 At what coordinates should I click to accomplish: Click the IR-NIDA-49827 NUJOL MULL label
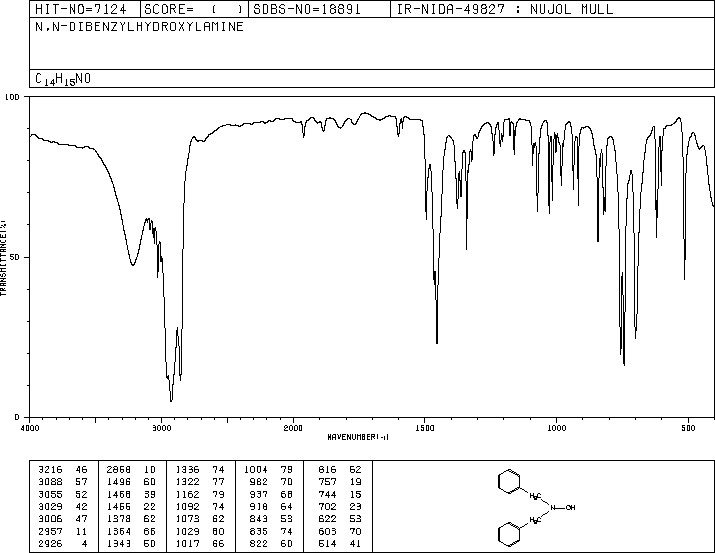(x=505, y=10)
